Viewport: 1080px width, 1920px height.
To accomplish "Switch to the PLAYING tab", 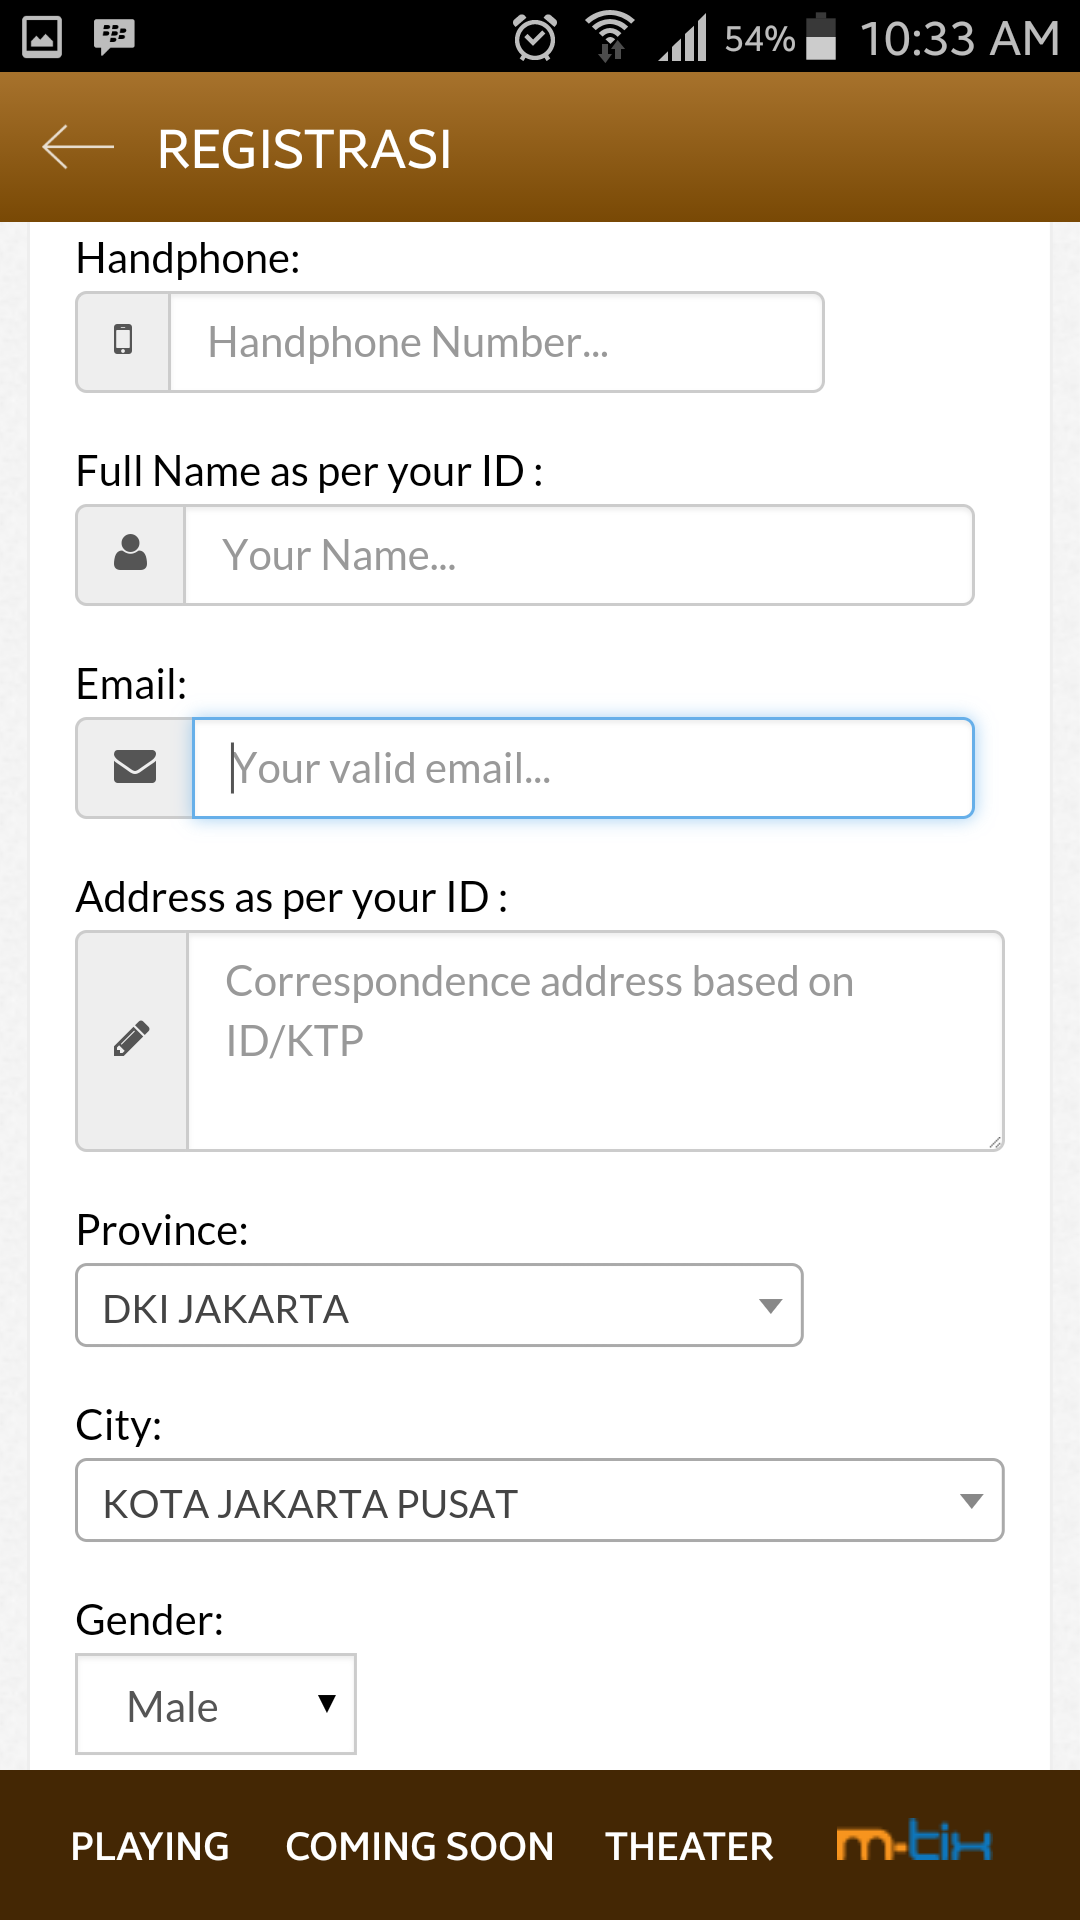I will click(x=150, y=1846).
